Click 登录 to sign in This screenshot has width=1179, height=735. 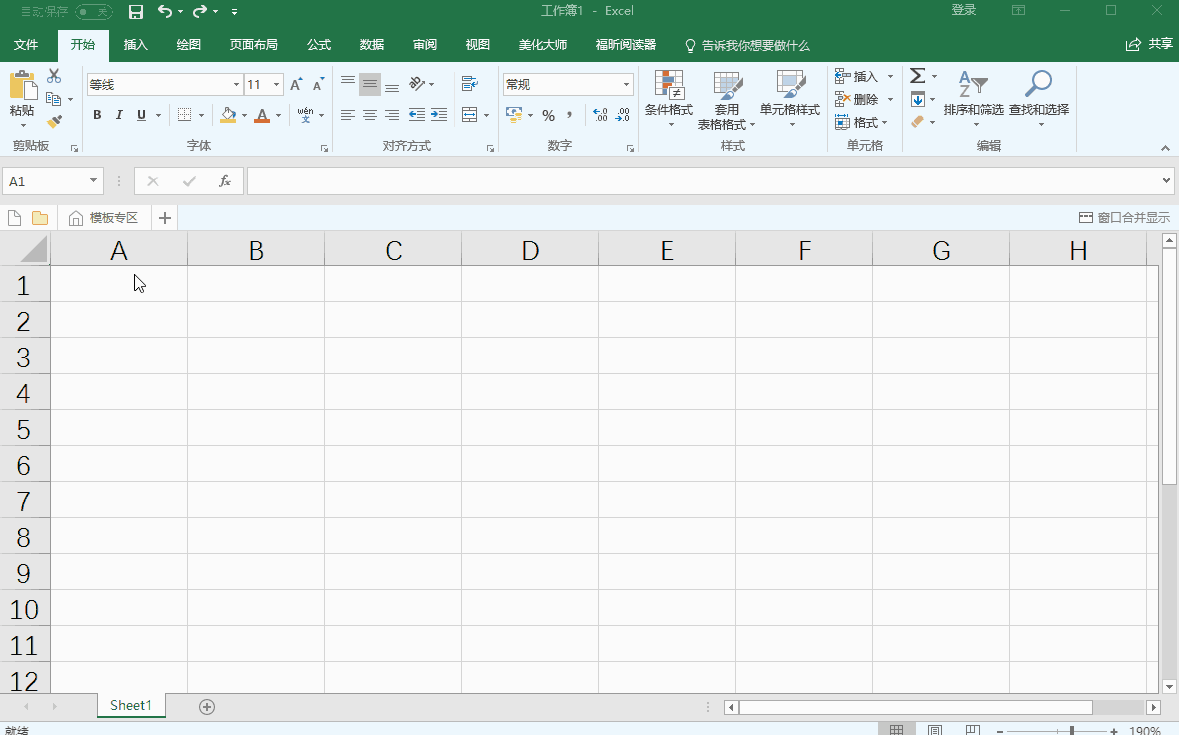point(964,11)
